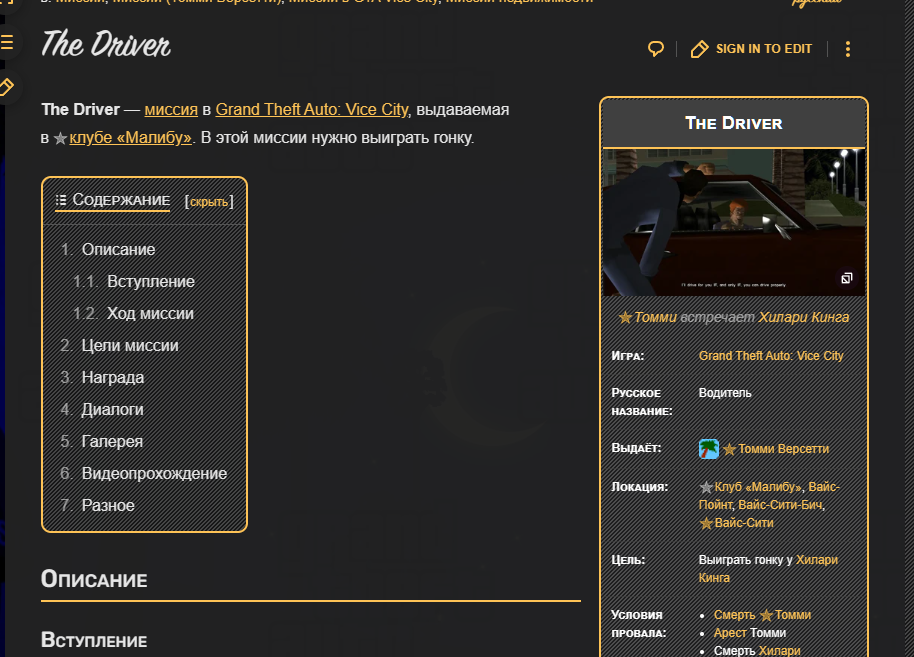
Task: Select Цели миссии in table of contents
Action: point(130,346)
